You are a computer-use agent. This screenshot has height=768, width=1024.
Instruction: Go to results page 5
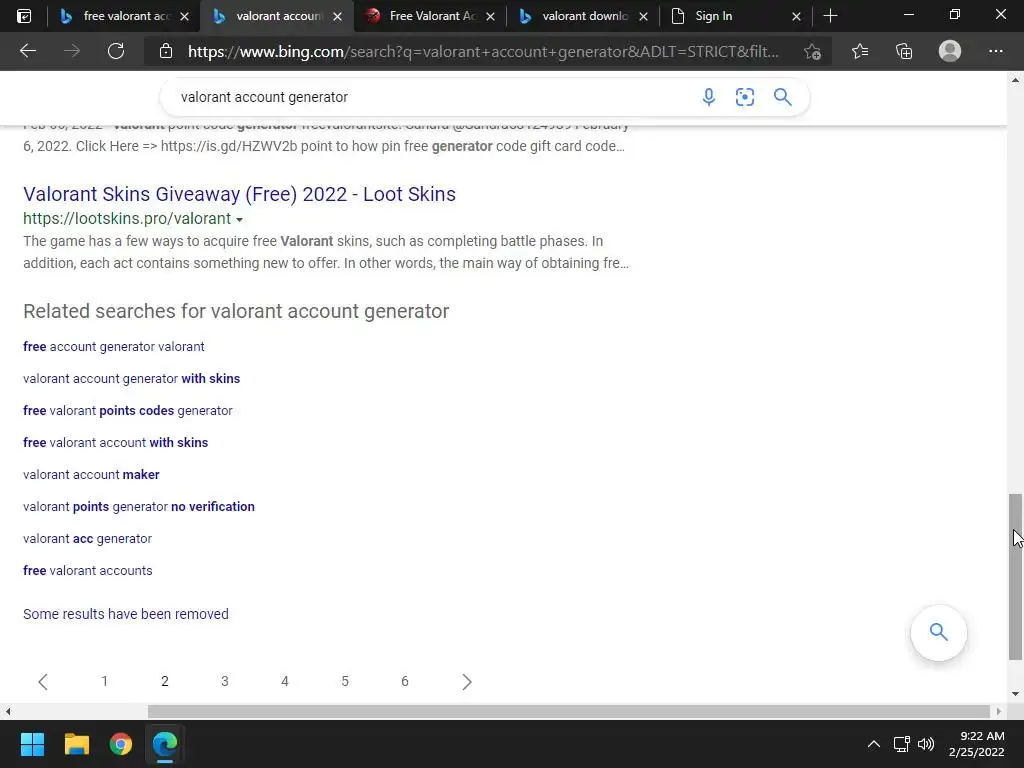click(x=345, y=682)
